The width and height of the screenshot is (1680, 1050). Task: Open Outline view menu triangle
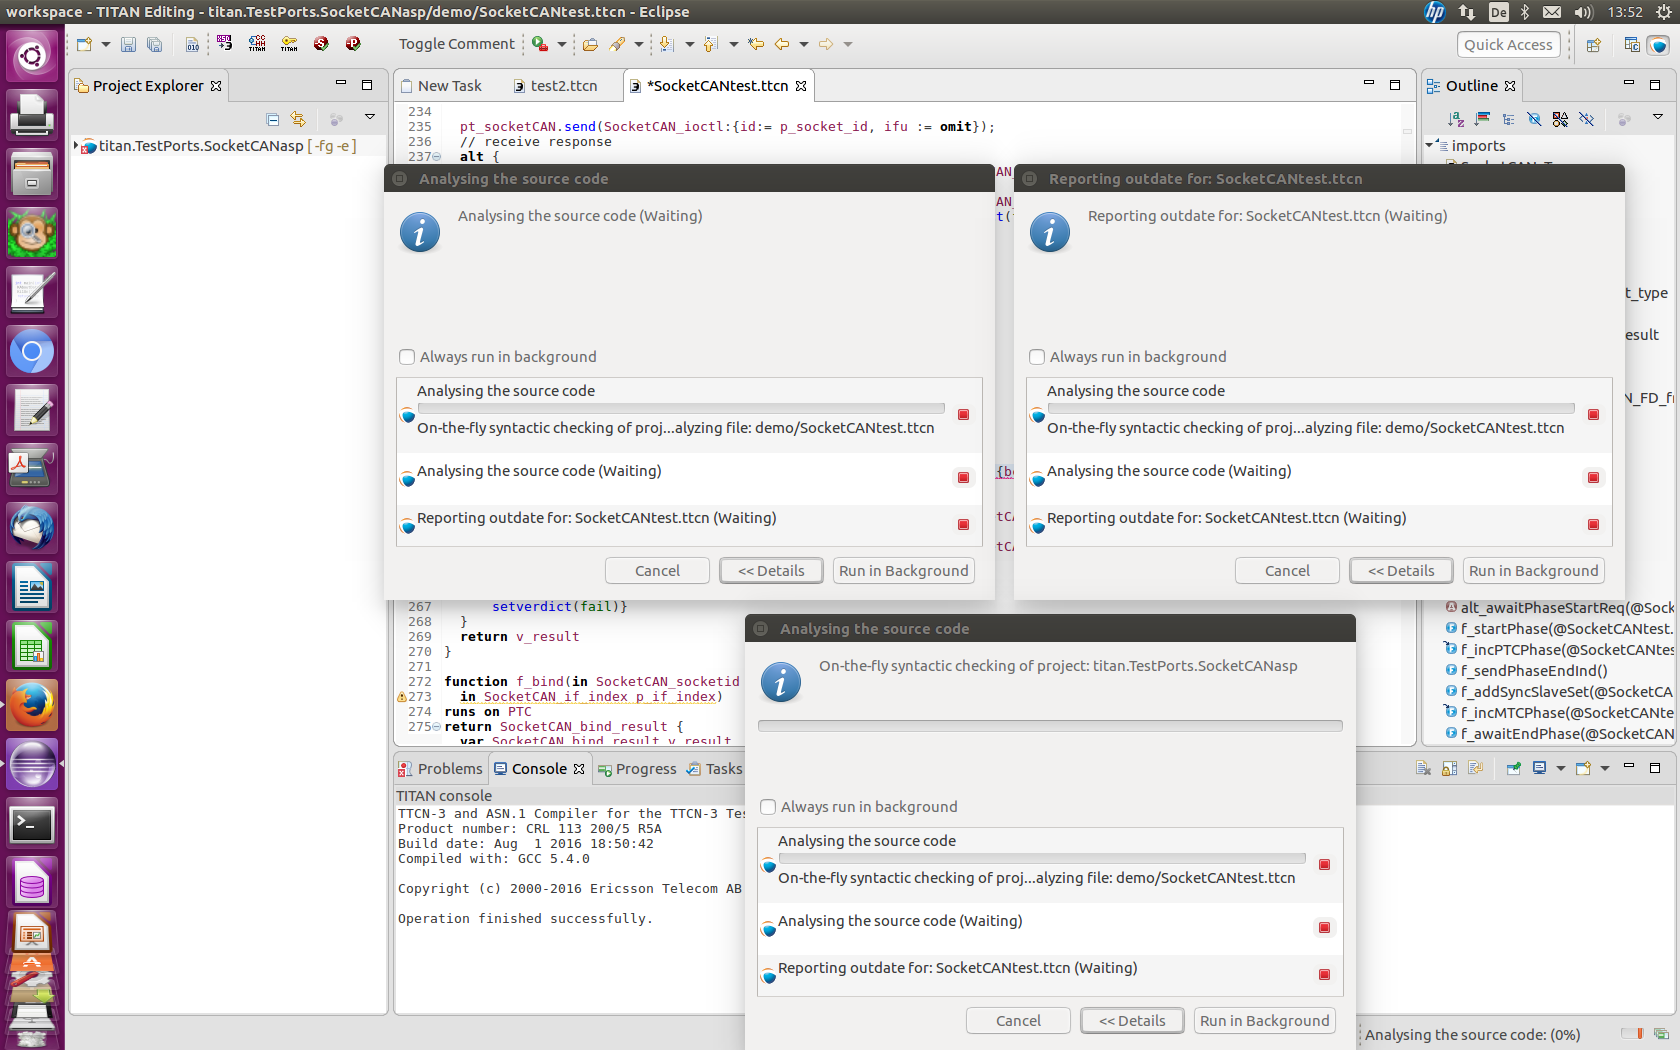[x=1657, y=118]
